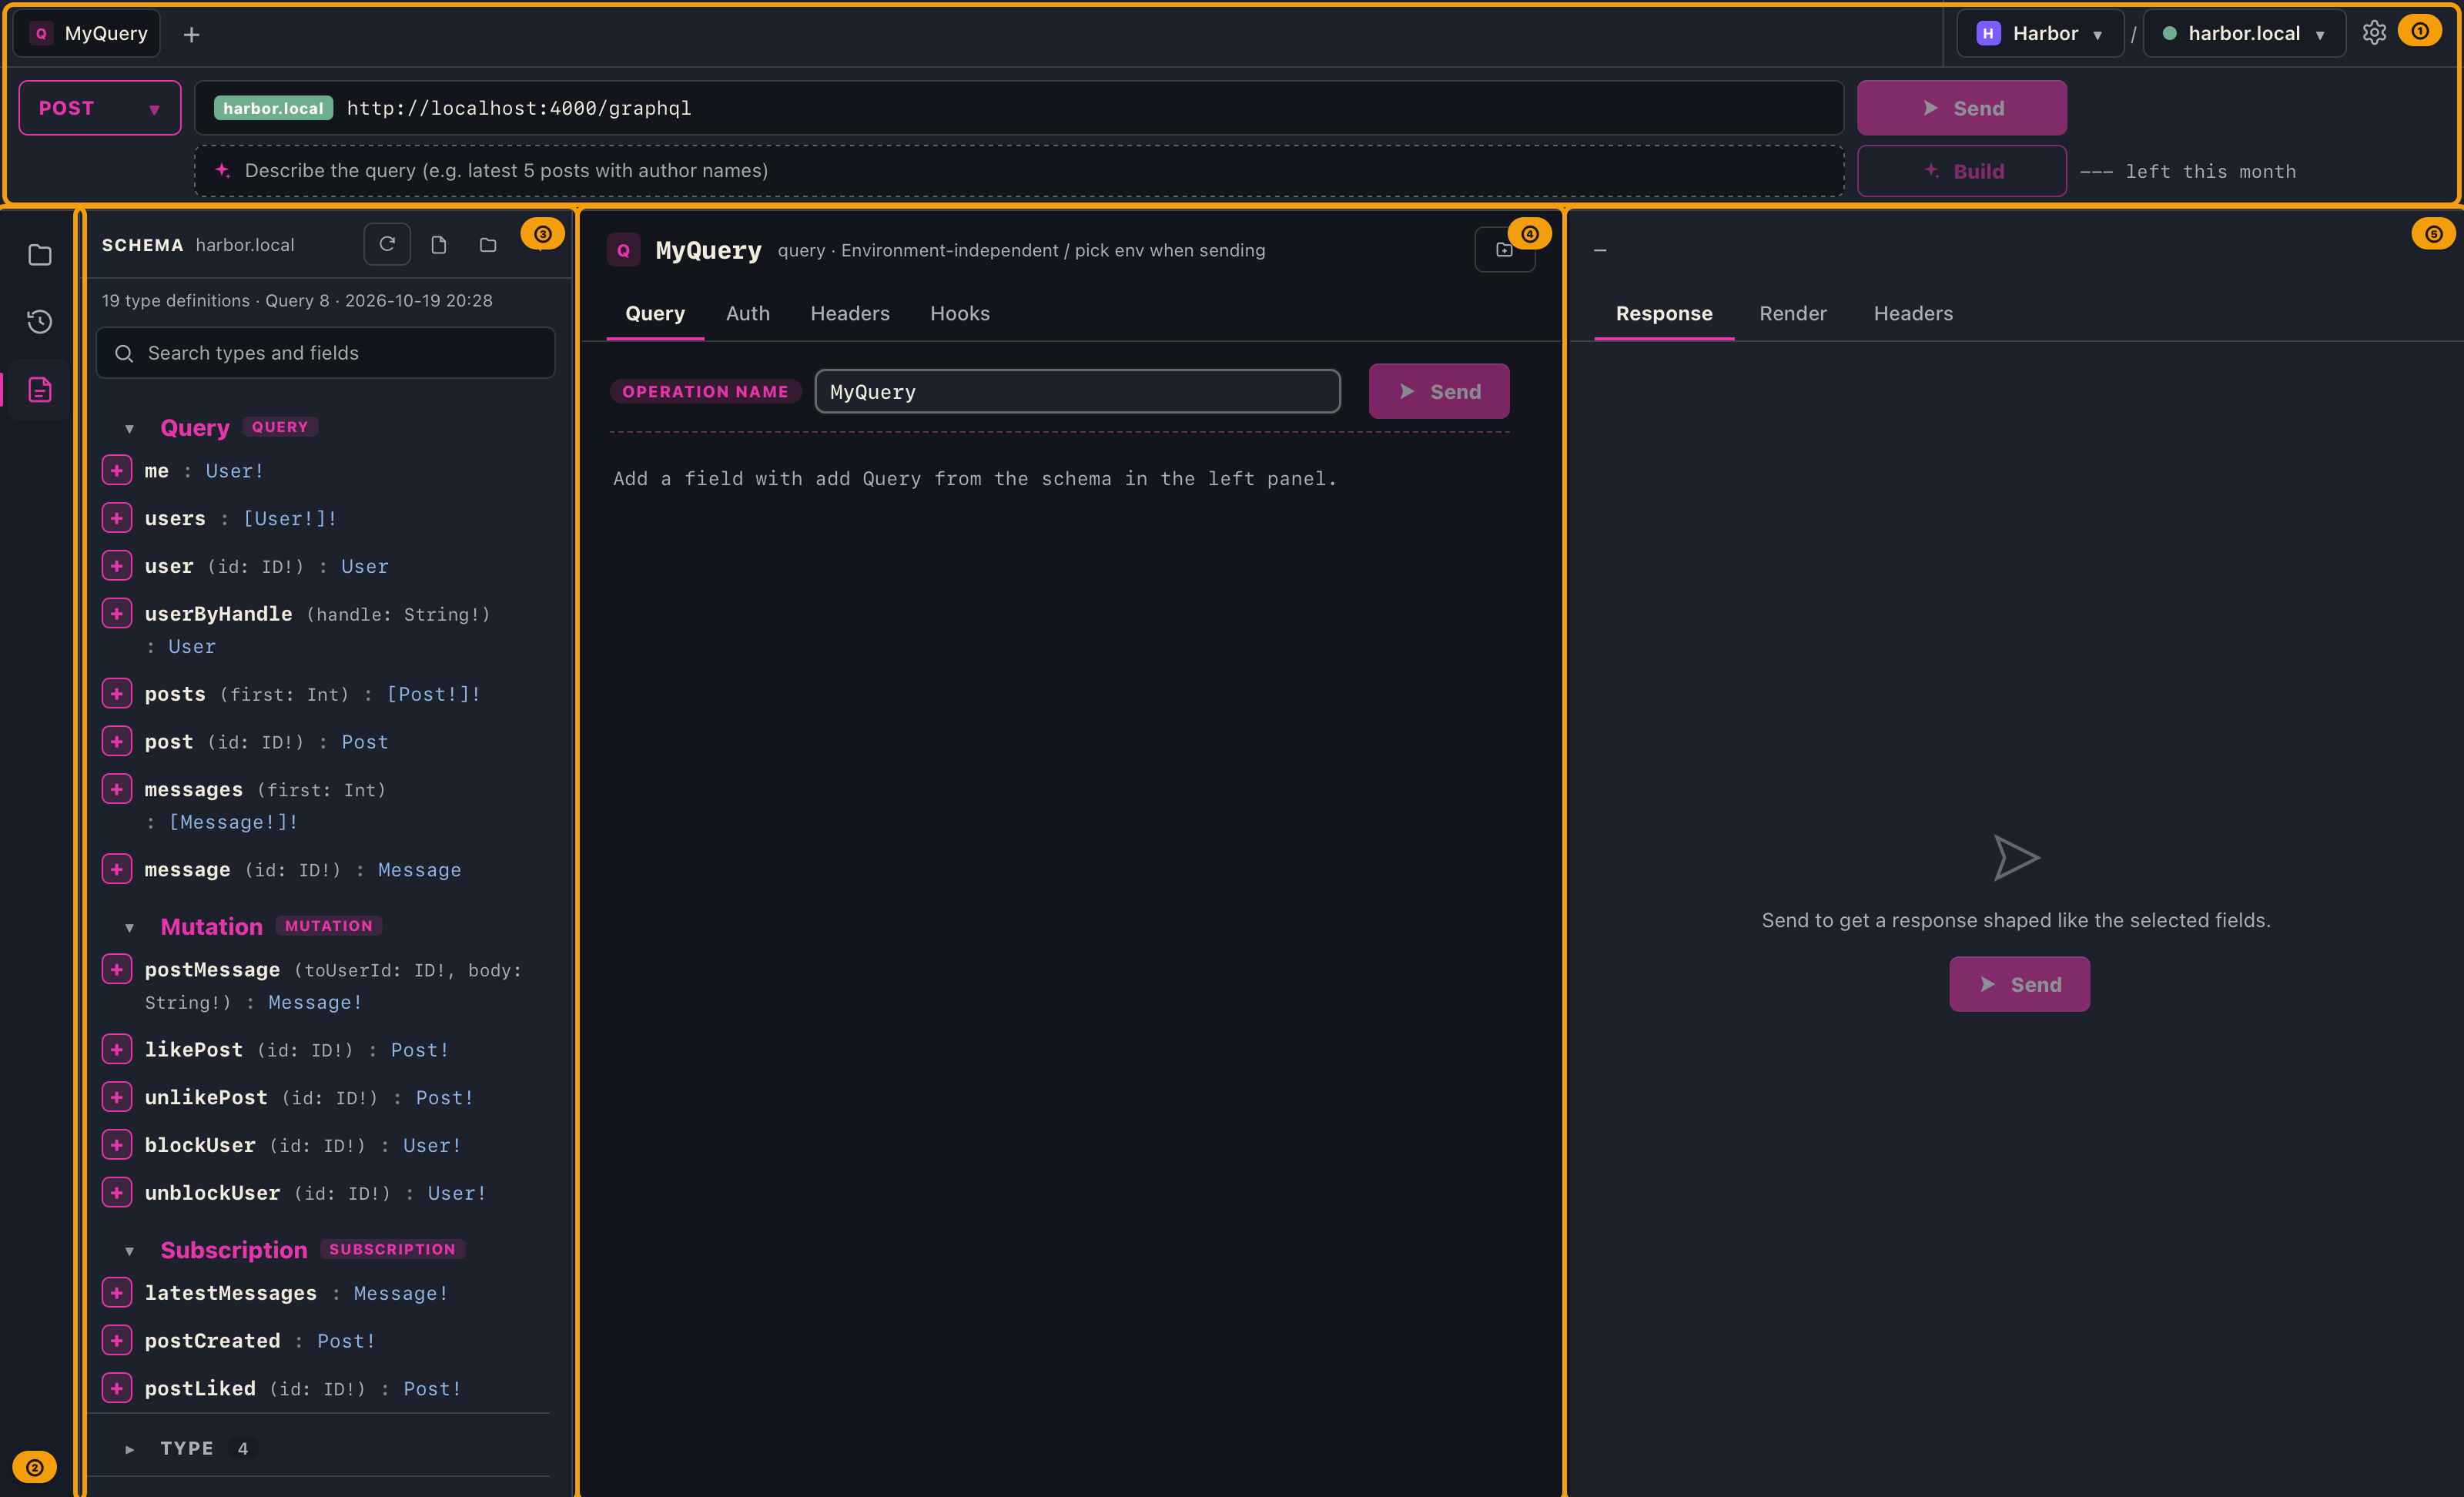Image resolution: width=2464 pixels, height=1497 pixels.
Task: Open the Harbor workspace dropdown
Action: pos(2040,33)
